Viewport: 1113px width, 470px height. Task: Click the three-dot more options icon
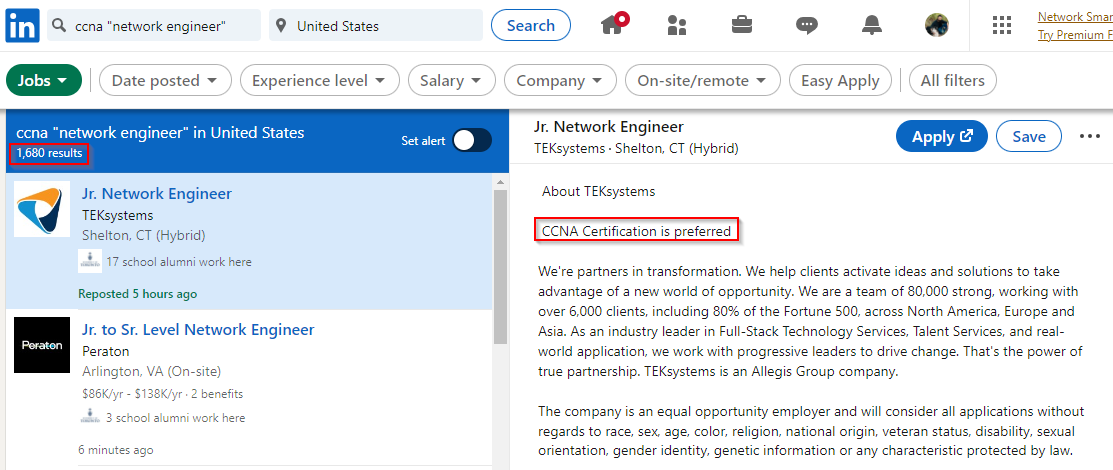pos(1090,137)
